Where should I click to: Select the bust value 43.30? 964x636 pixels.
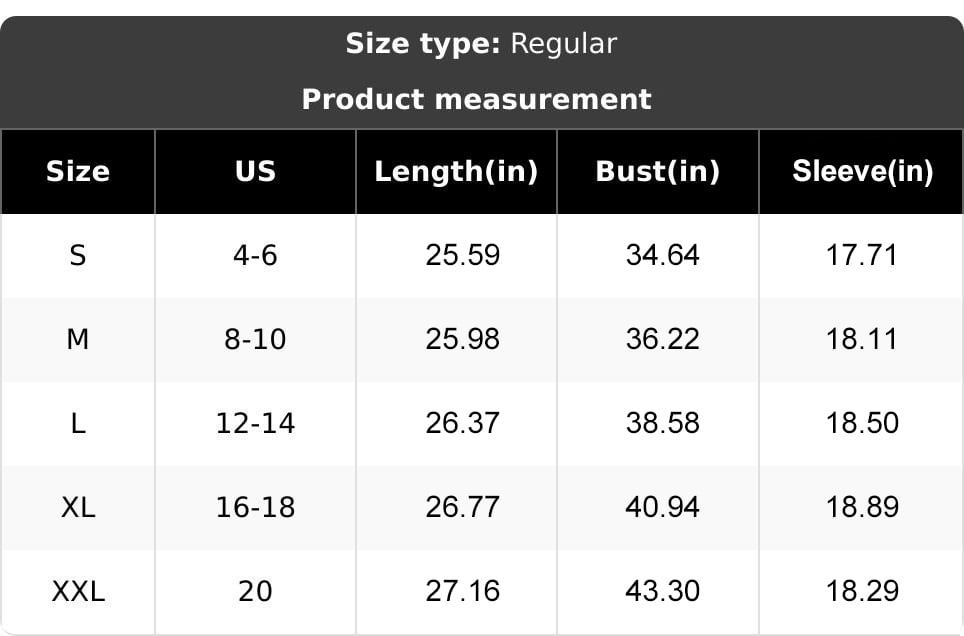pyautogui.click(x=662, y=591)
